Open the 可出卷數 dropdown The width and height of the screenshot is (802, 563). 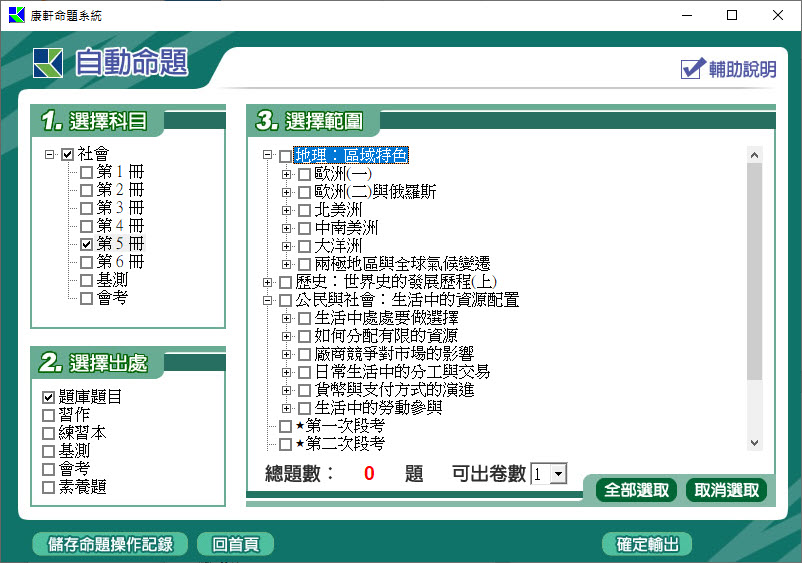point(558,474)
